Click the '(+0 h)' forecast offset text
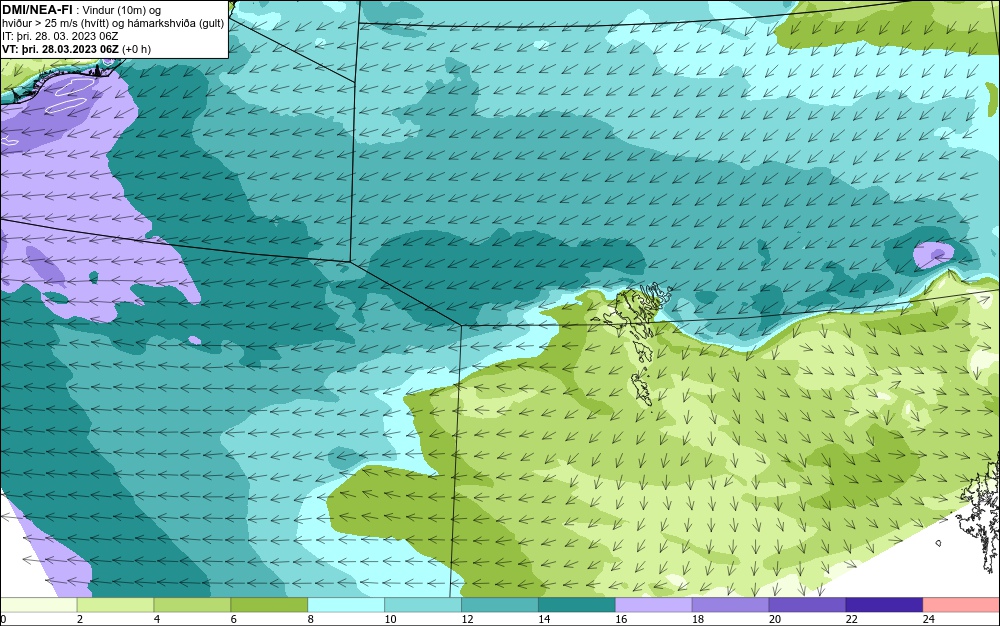This screenshot has width=1000, height=626. [136, 49]
